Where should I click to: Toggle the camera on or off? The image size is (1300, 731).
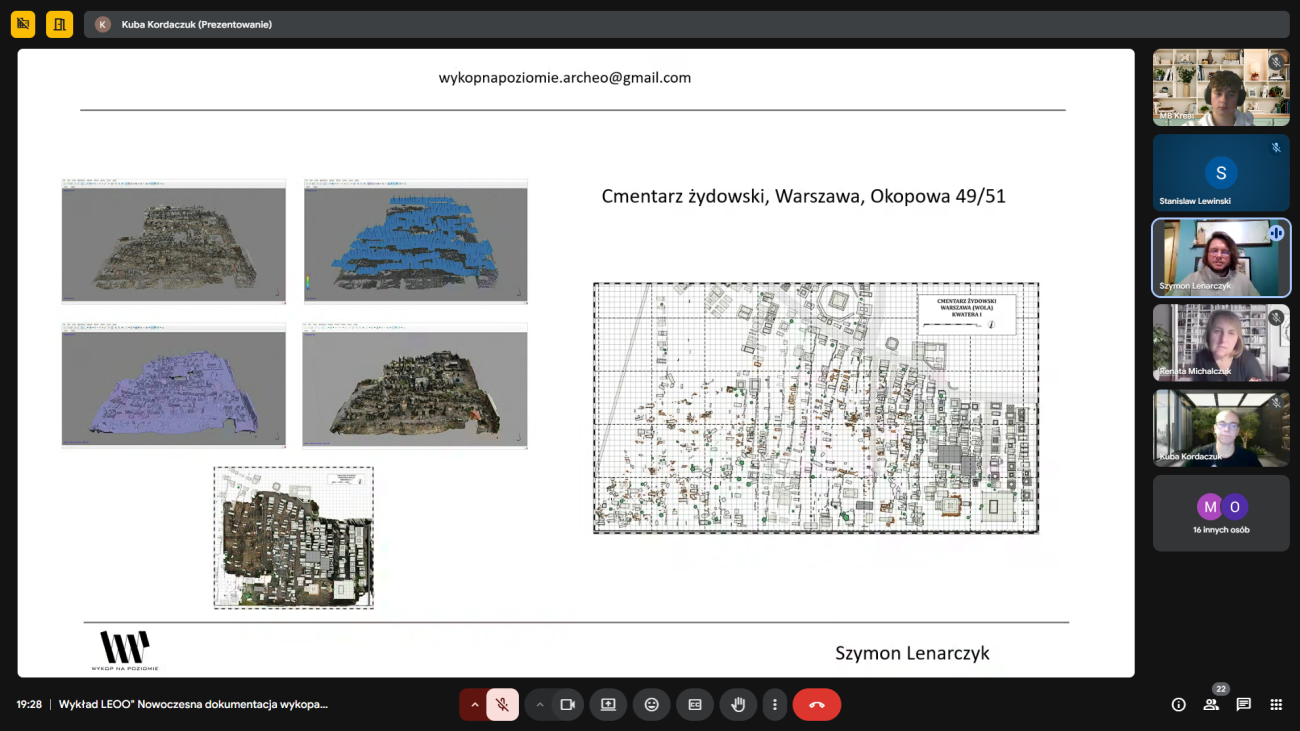point(567,704)
